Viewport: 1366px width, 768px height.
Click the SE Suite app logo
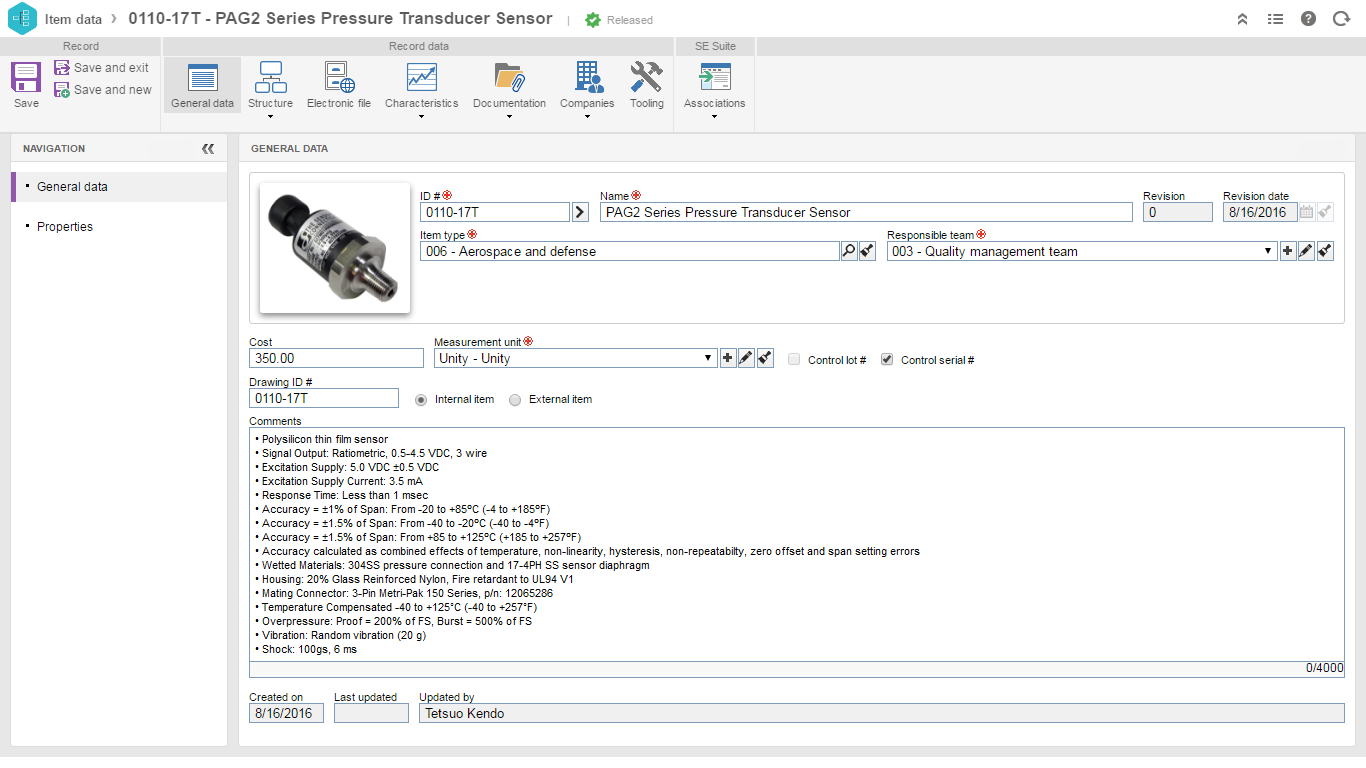(x=22, y=19)
